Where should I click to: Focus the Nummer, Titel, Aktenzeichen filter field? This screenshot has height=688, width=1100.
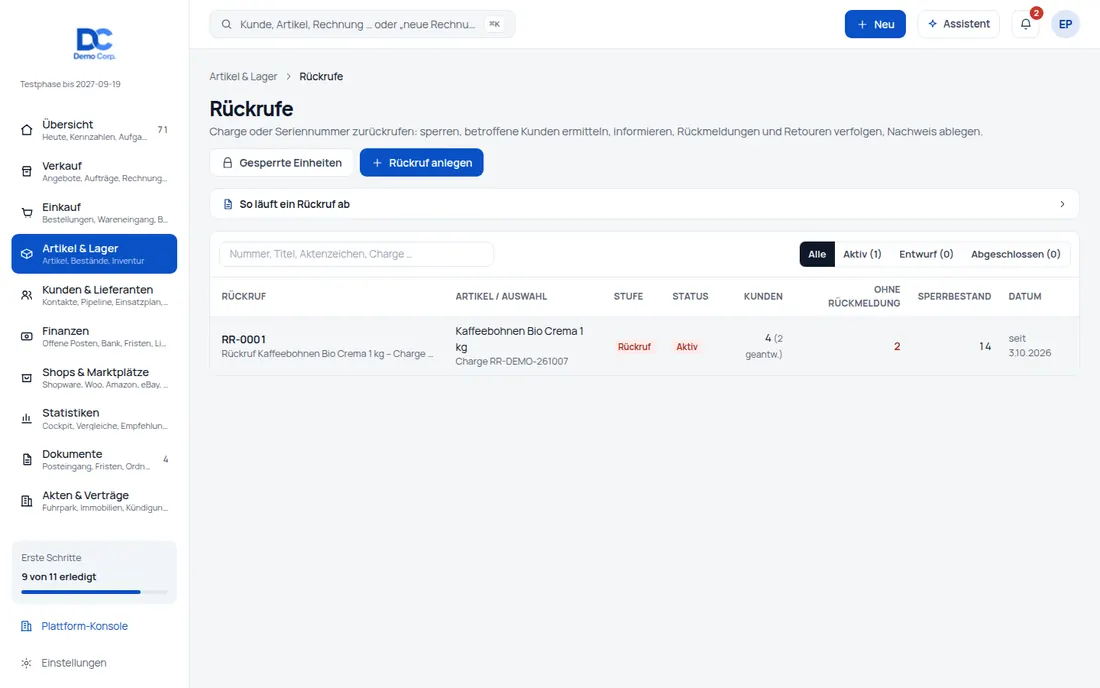click(356, 254)
